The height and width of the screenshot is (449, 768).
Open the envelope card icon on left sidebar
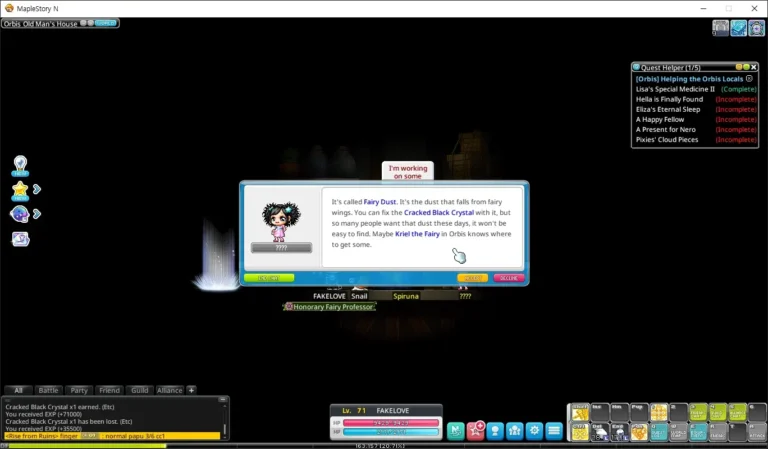coord(21,239)
